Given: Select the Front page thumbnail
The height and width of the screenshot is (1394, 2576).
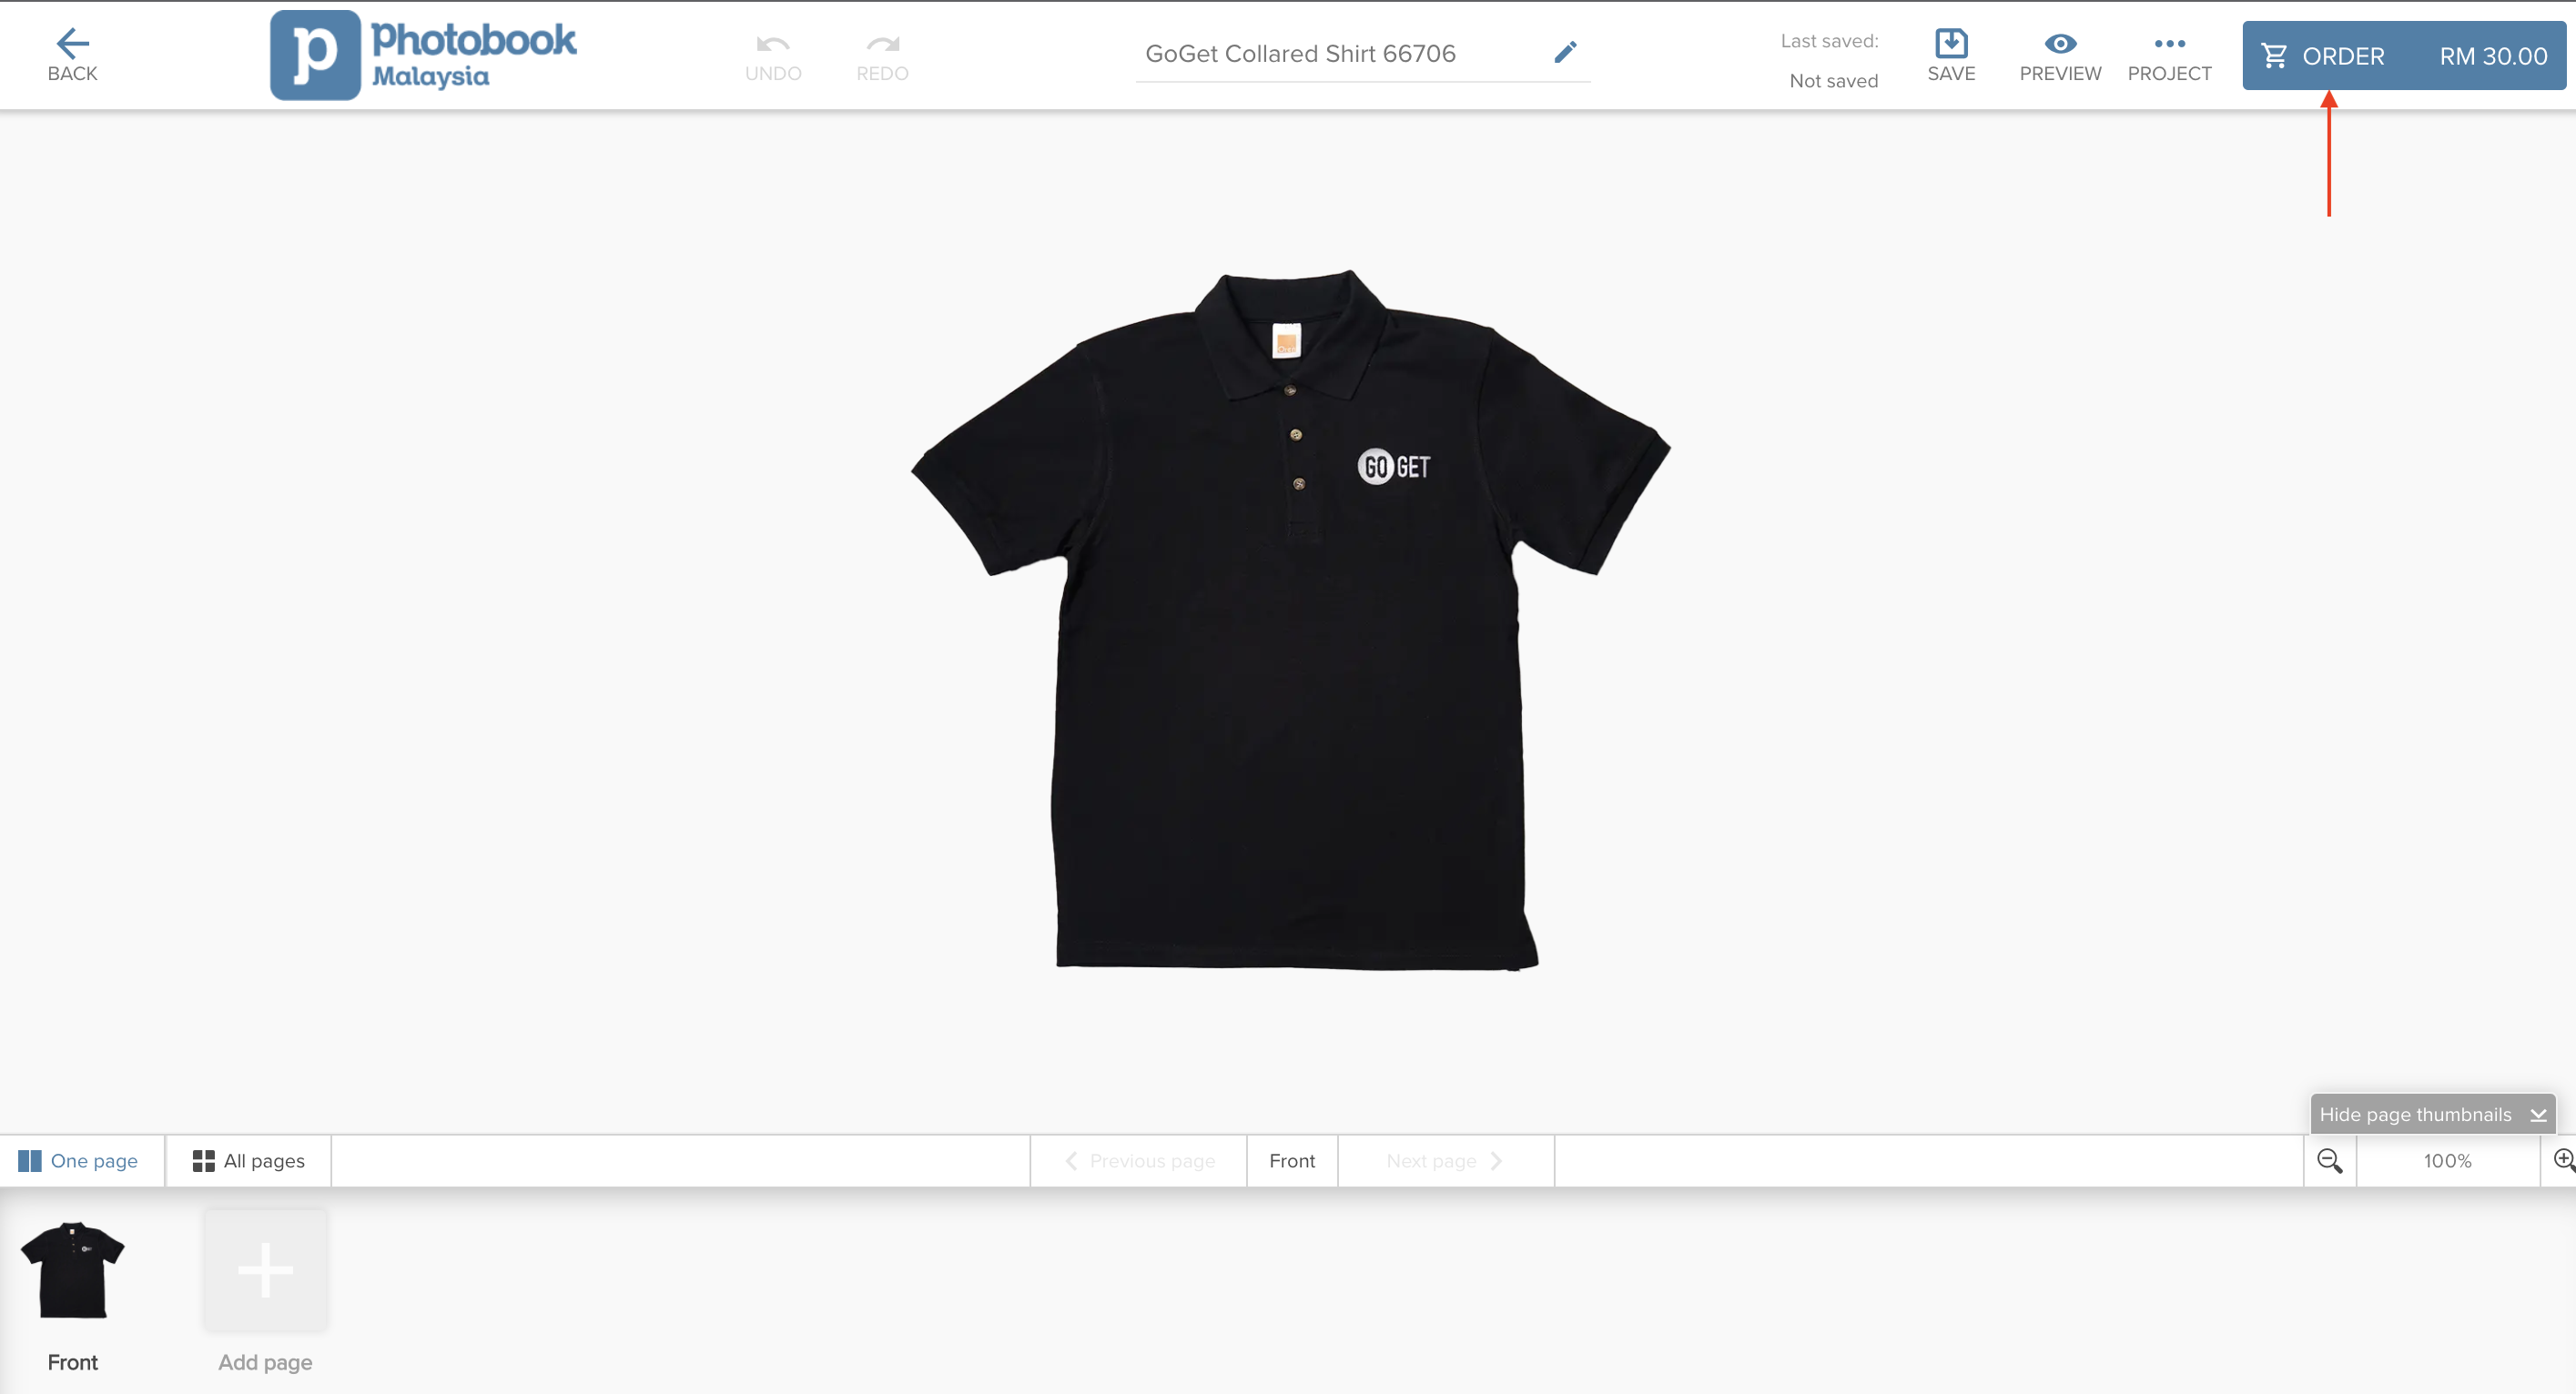Looking at the screenshot, I should [73, 1270].
